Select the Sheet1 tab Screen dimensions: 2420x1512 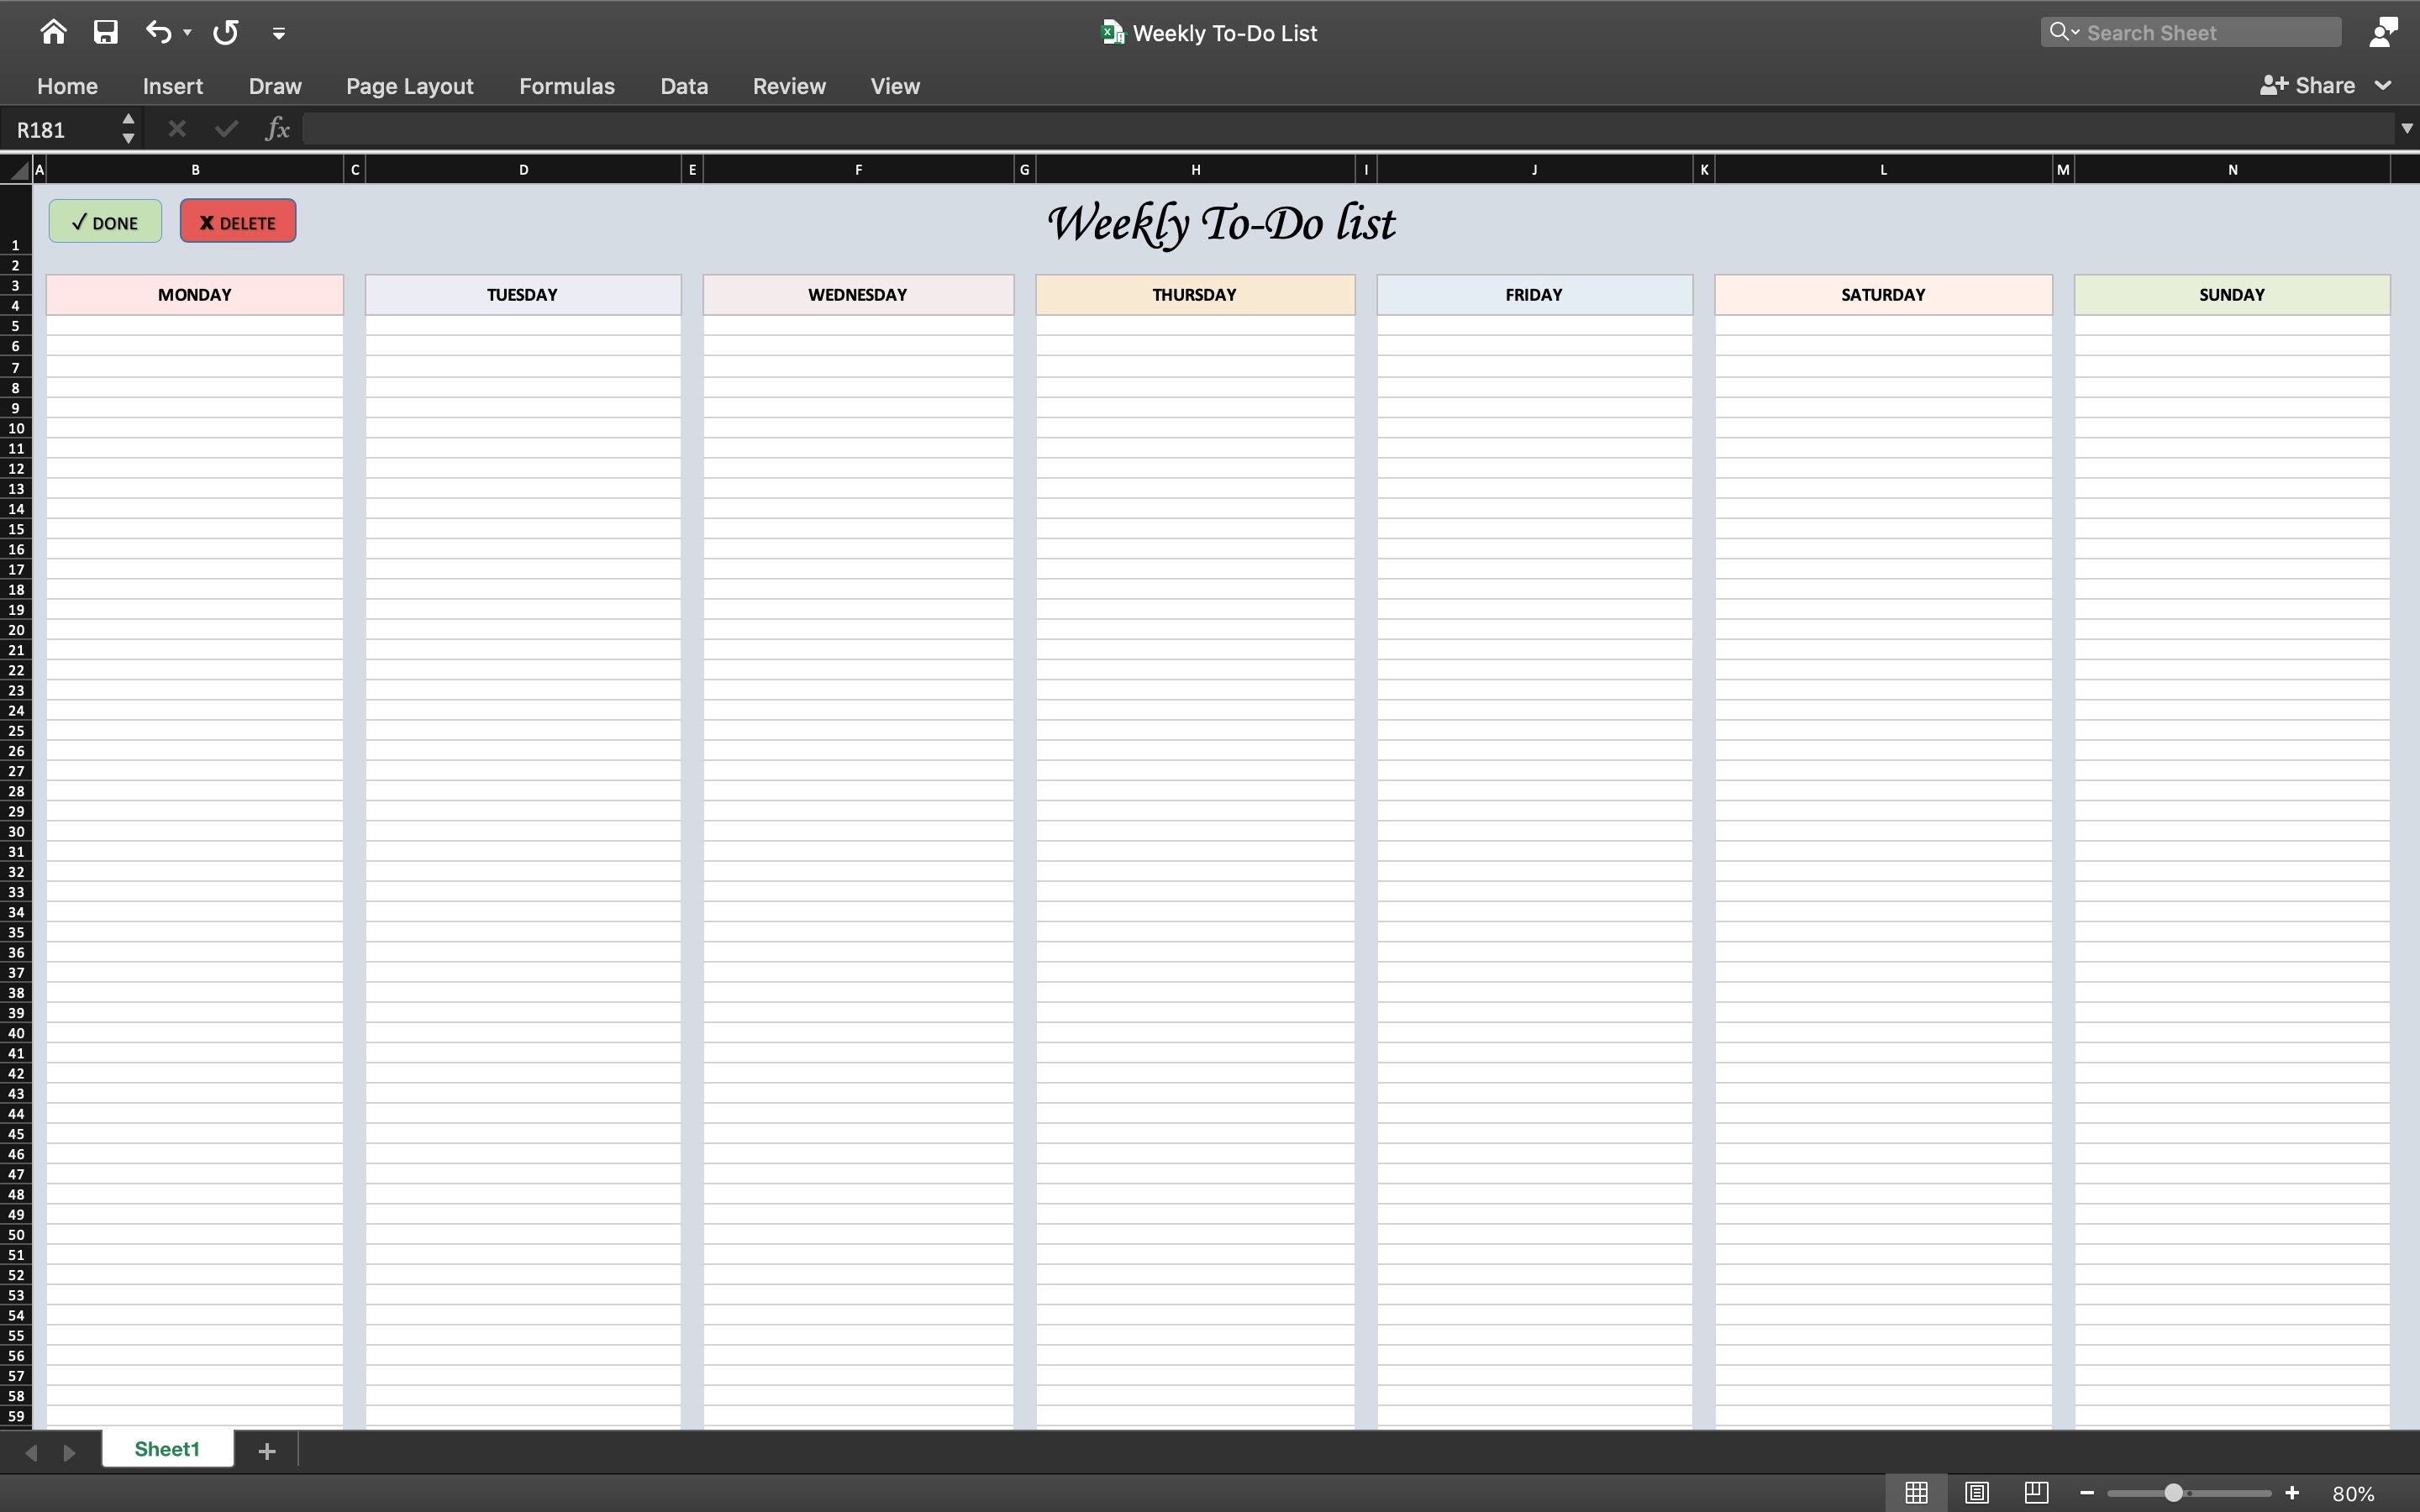(x=167, y=1448)
